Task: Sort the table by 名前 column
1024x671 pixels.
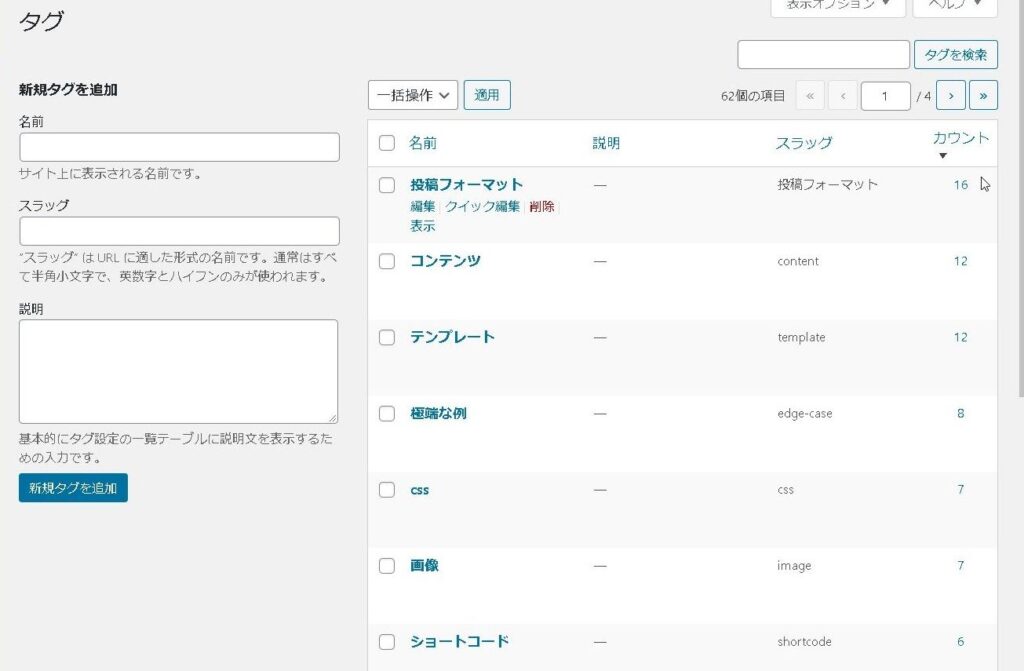Action: coord(423,143)
